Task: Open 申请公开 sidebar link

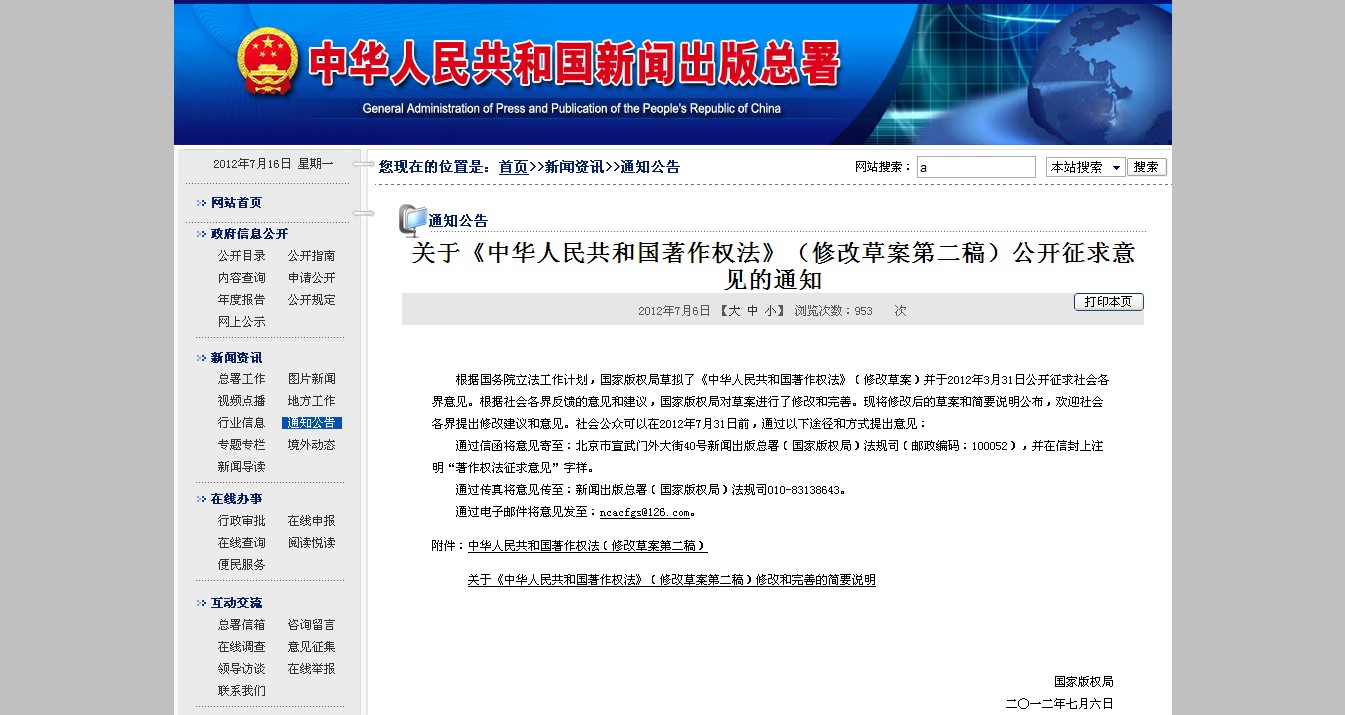Action: 312,278
